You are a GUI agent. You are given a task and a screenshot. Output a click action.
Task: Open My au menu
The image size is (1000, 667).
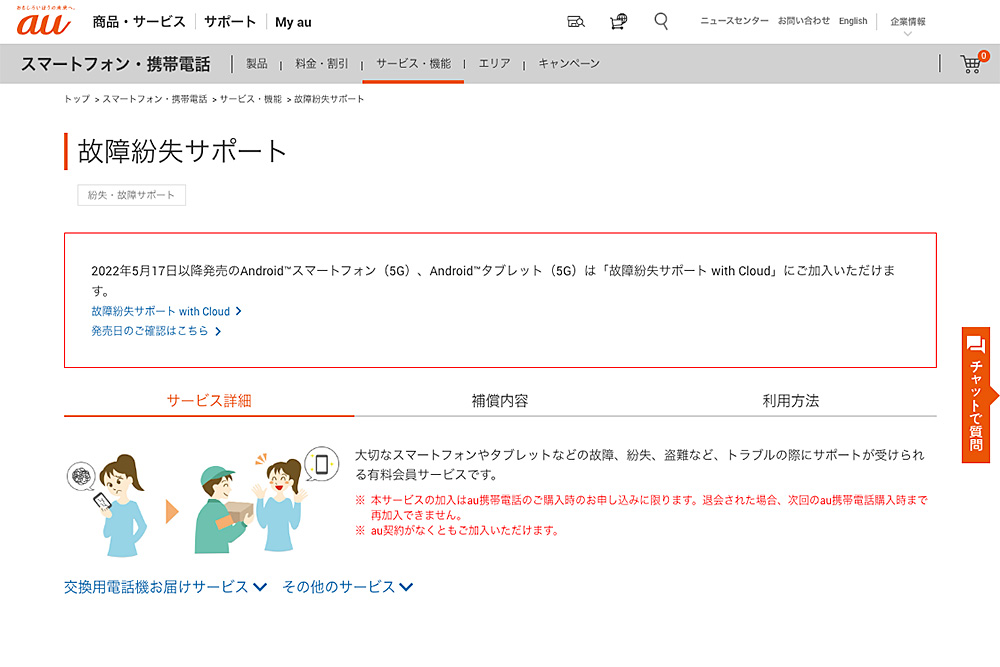click(293, 22)
